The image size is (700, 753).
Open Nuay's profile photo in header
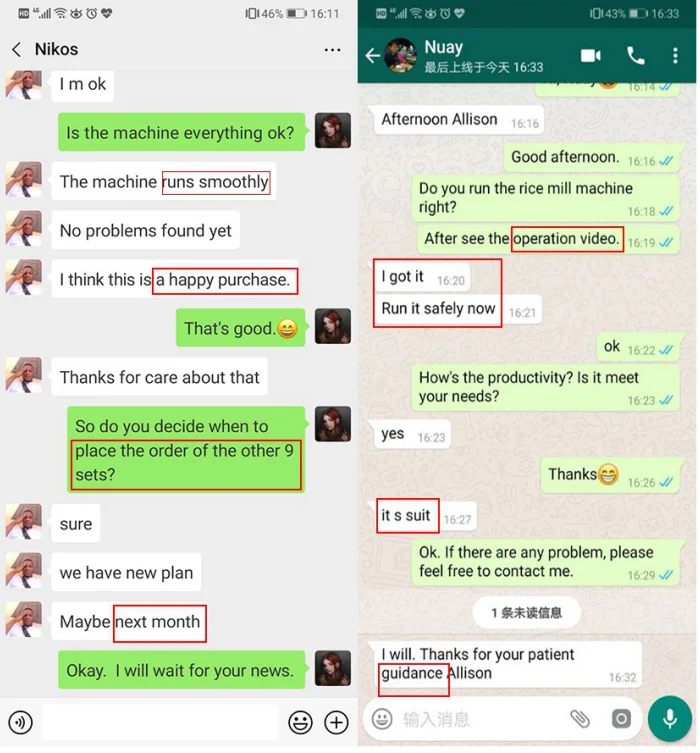click(400, 56)
